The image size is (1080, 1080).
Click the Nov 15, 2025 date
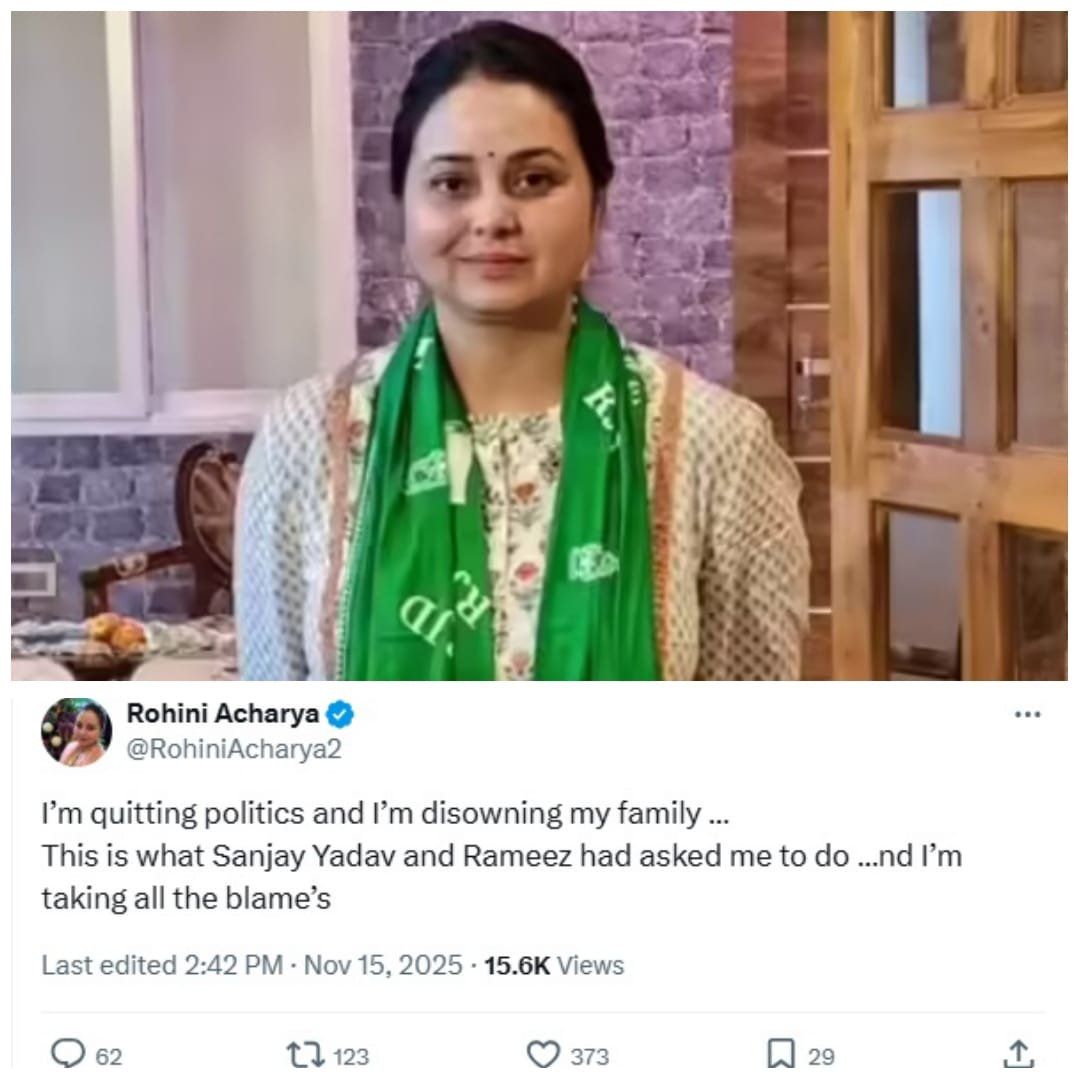383,965
